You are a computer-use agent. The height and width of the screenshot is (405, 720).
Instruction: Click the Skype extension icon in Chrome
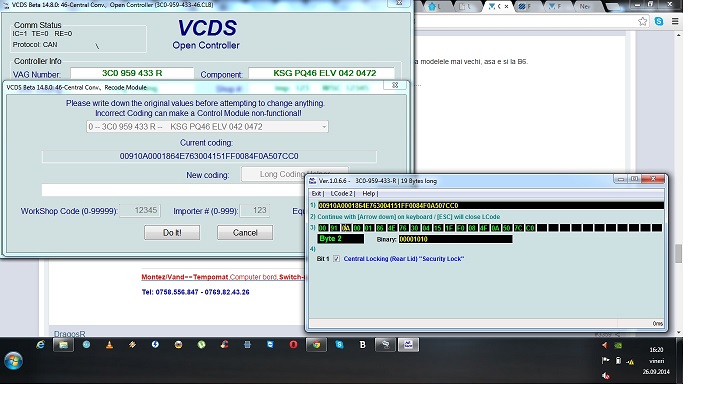[659, 21]
